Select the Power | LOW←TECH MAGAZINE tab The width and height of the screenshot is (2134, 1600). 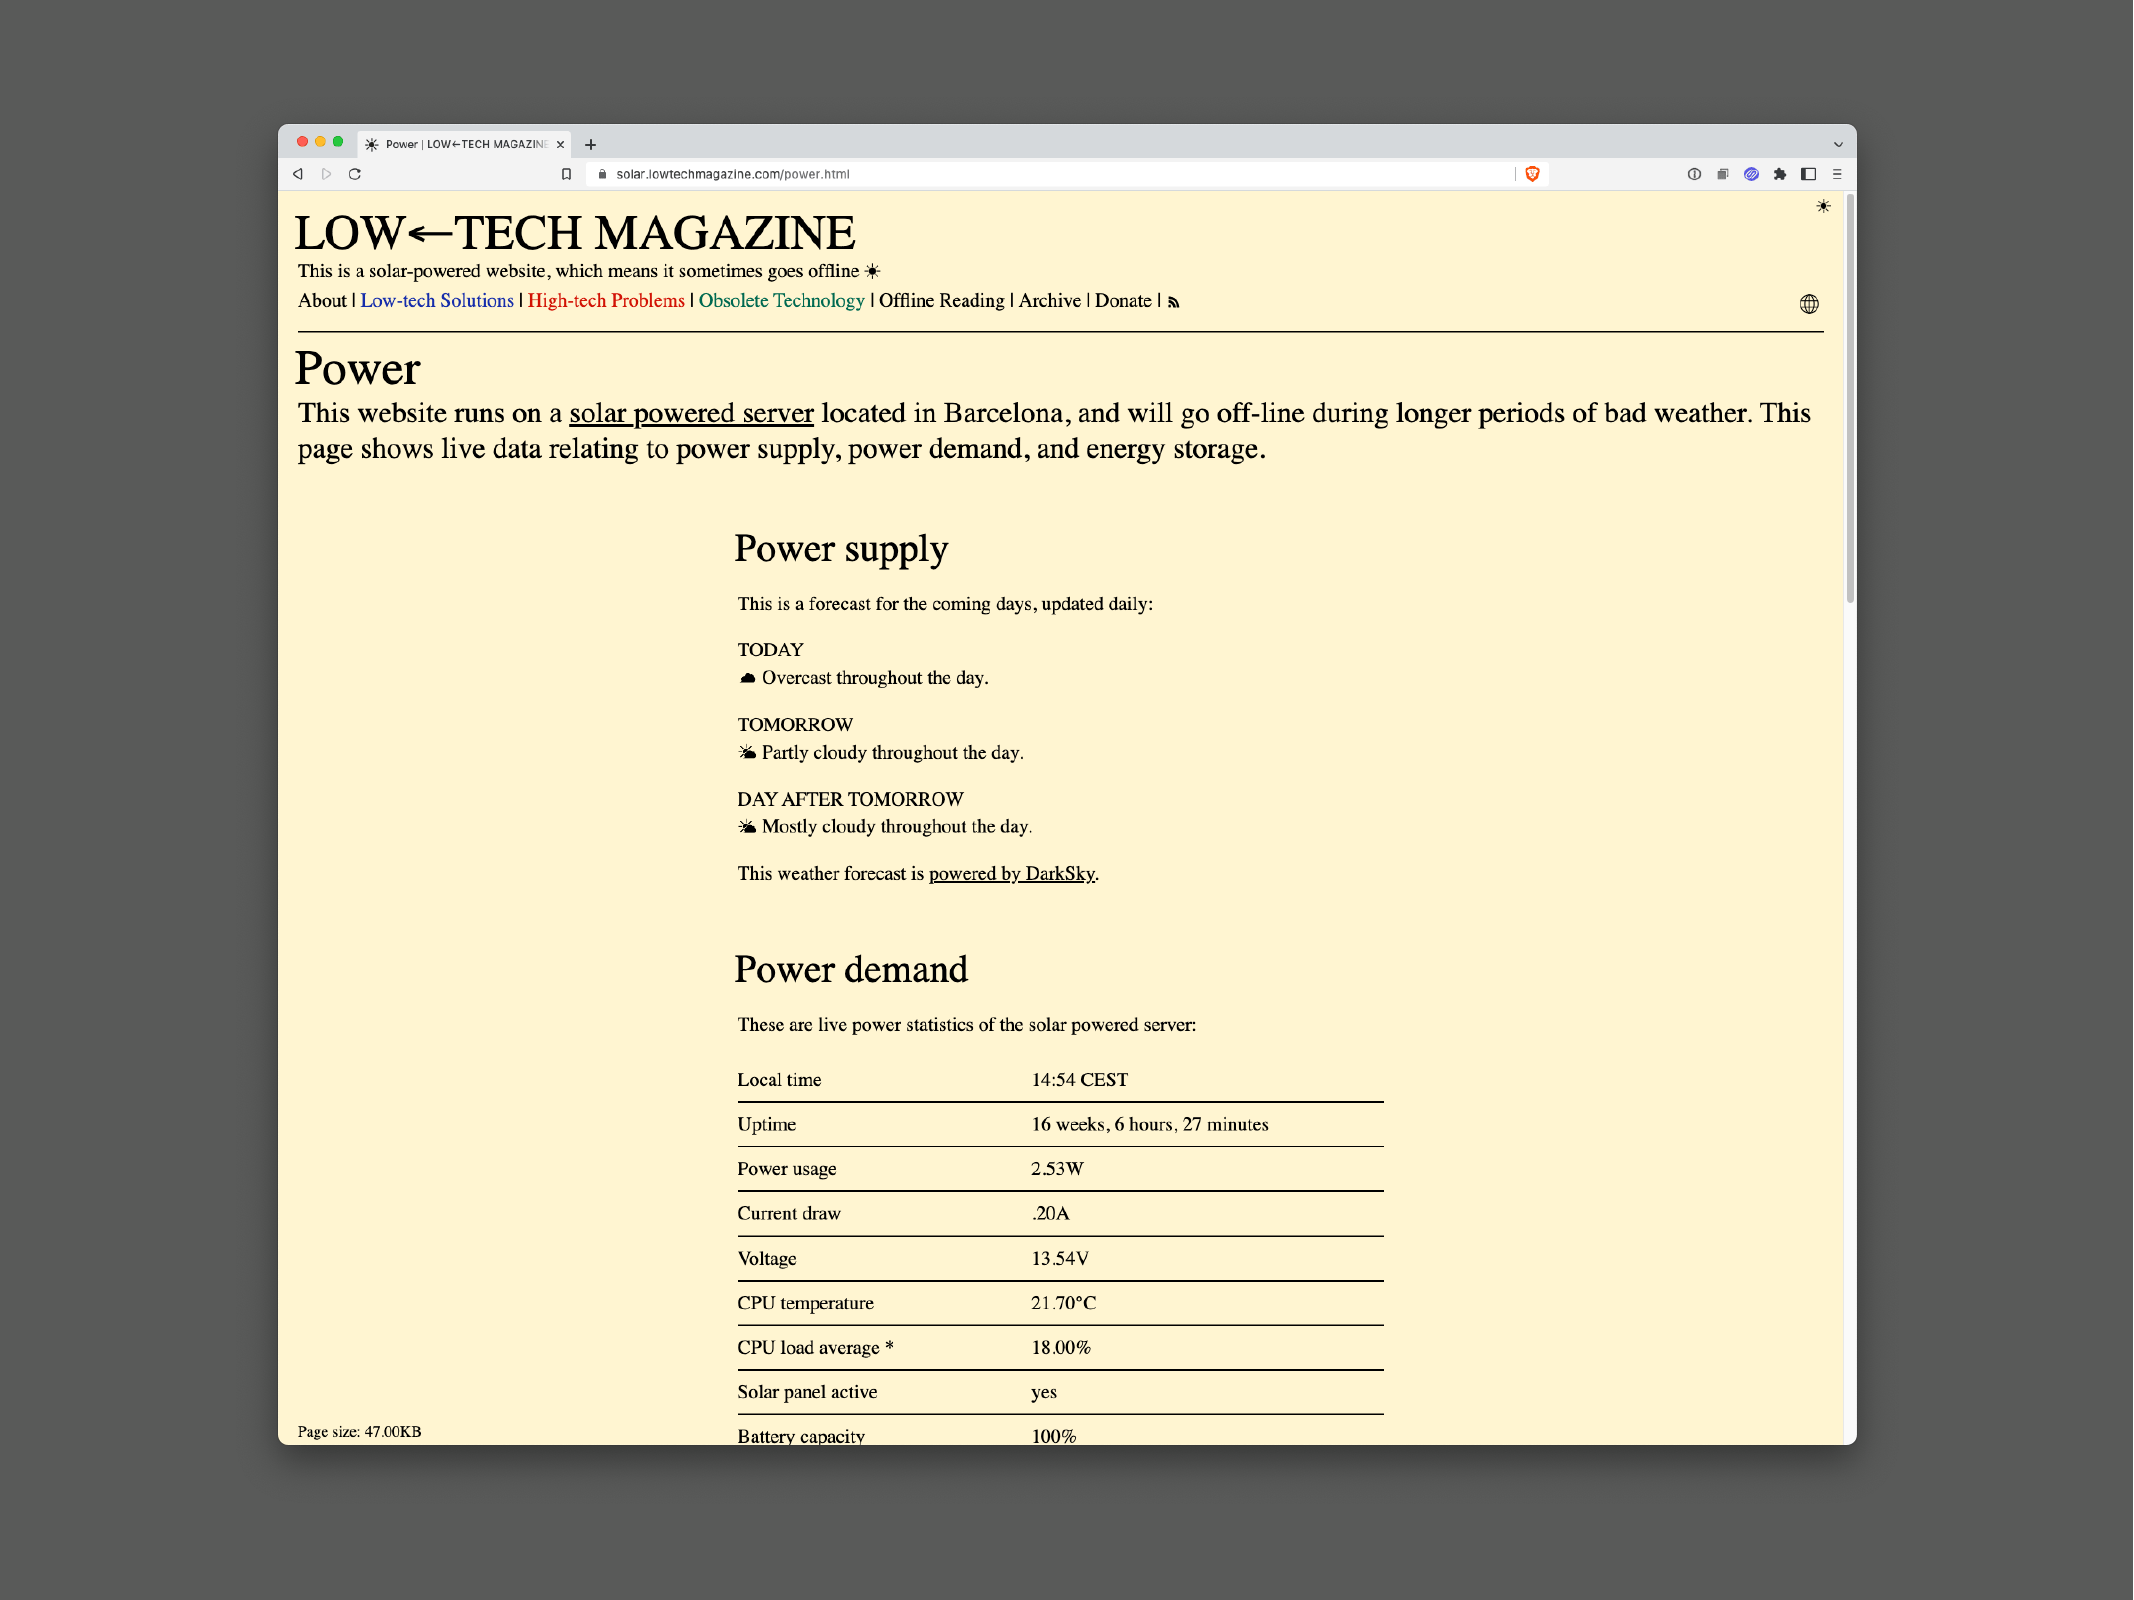[465, 144]
